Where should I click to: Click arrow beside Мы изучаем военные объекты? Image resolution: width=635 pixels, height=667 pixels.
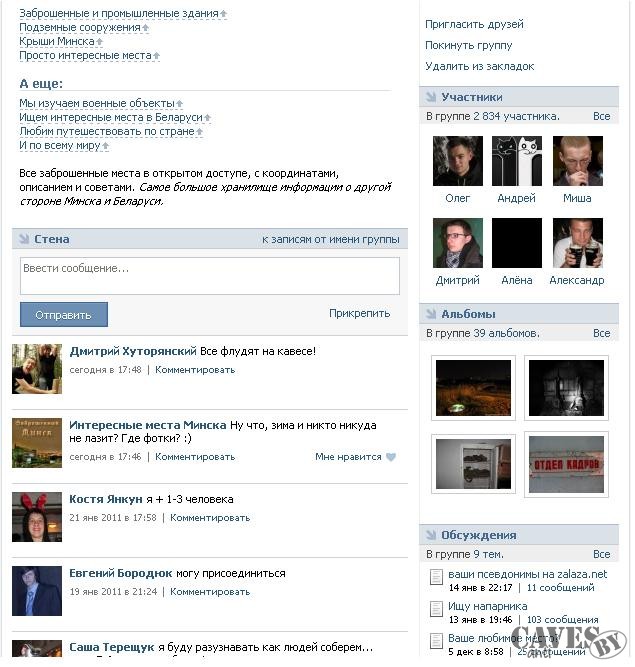[180, 104]
